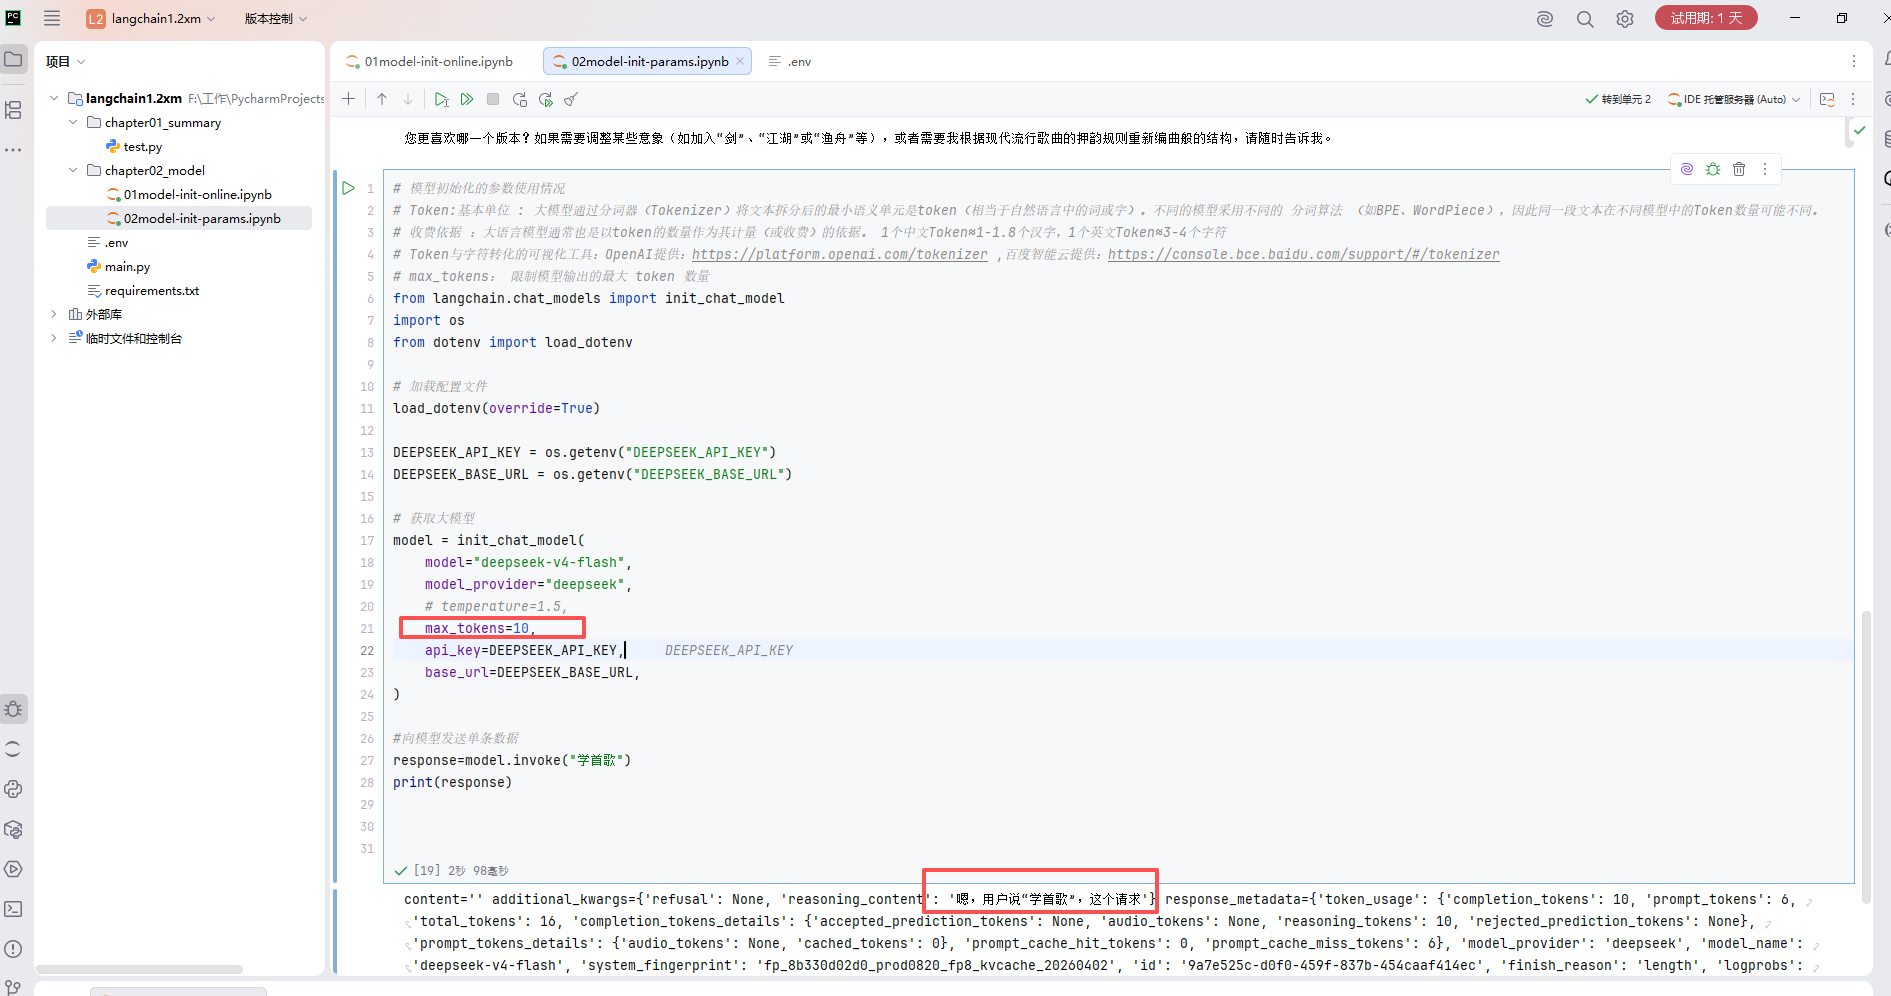Click the '[19] 2秒 98毫秒' execution status
Image resolution: width=1891 pixels, height=996 pixels.
pyautogui.click(x=452, y=870)
